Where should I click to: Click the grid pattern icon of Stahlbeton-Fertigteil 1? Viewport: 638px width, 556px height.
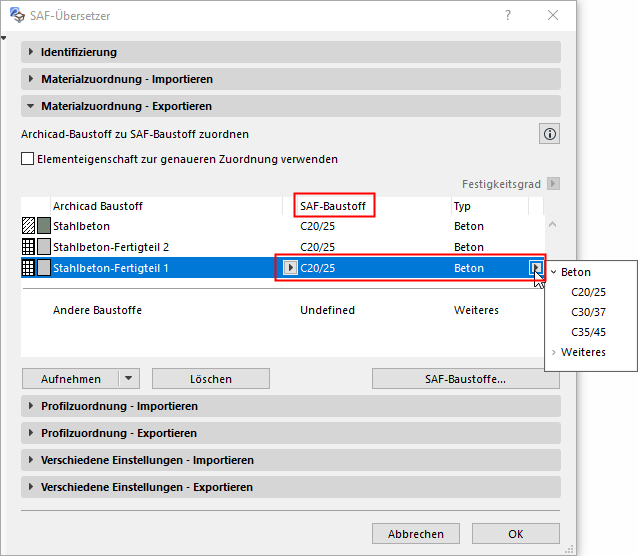[28, 268]
